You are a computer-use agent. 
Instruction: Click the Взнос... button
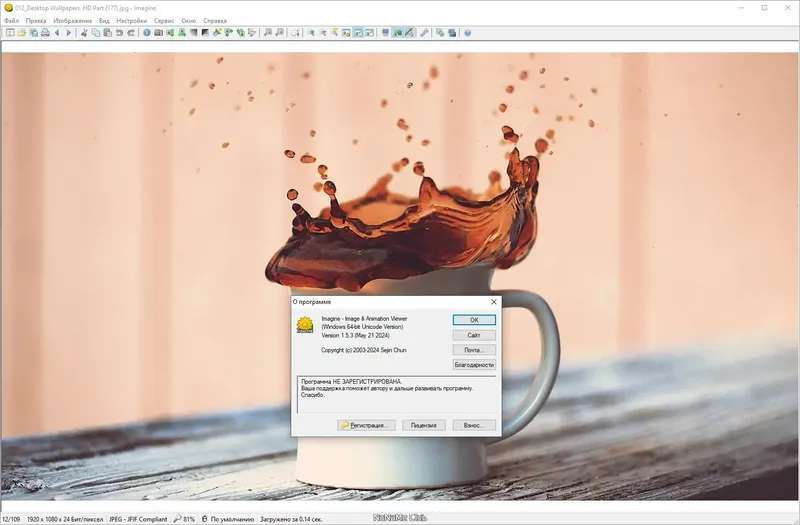point(474,425)
